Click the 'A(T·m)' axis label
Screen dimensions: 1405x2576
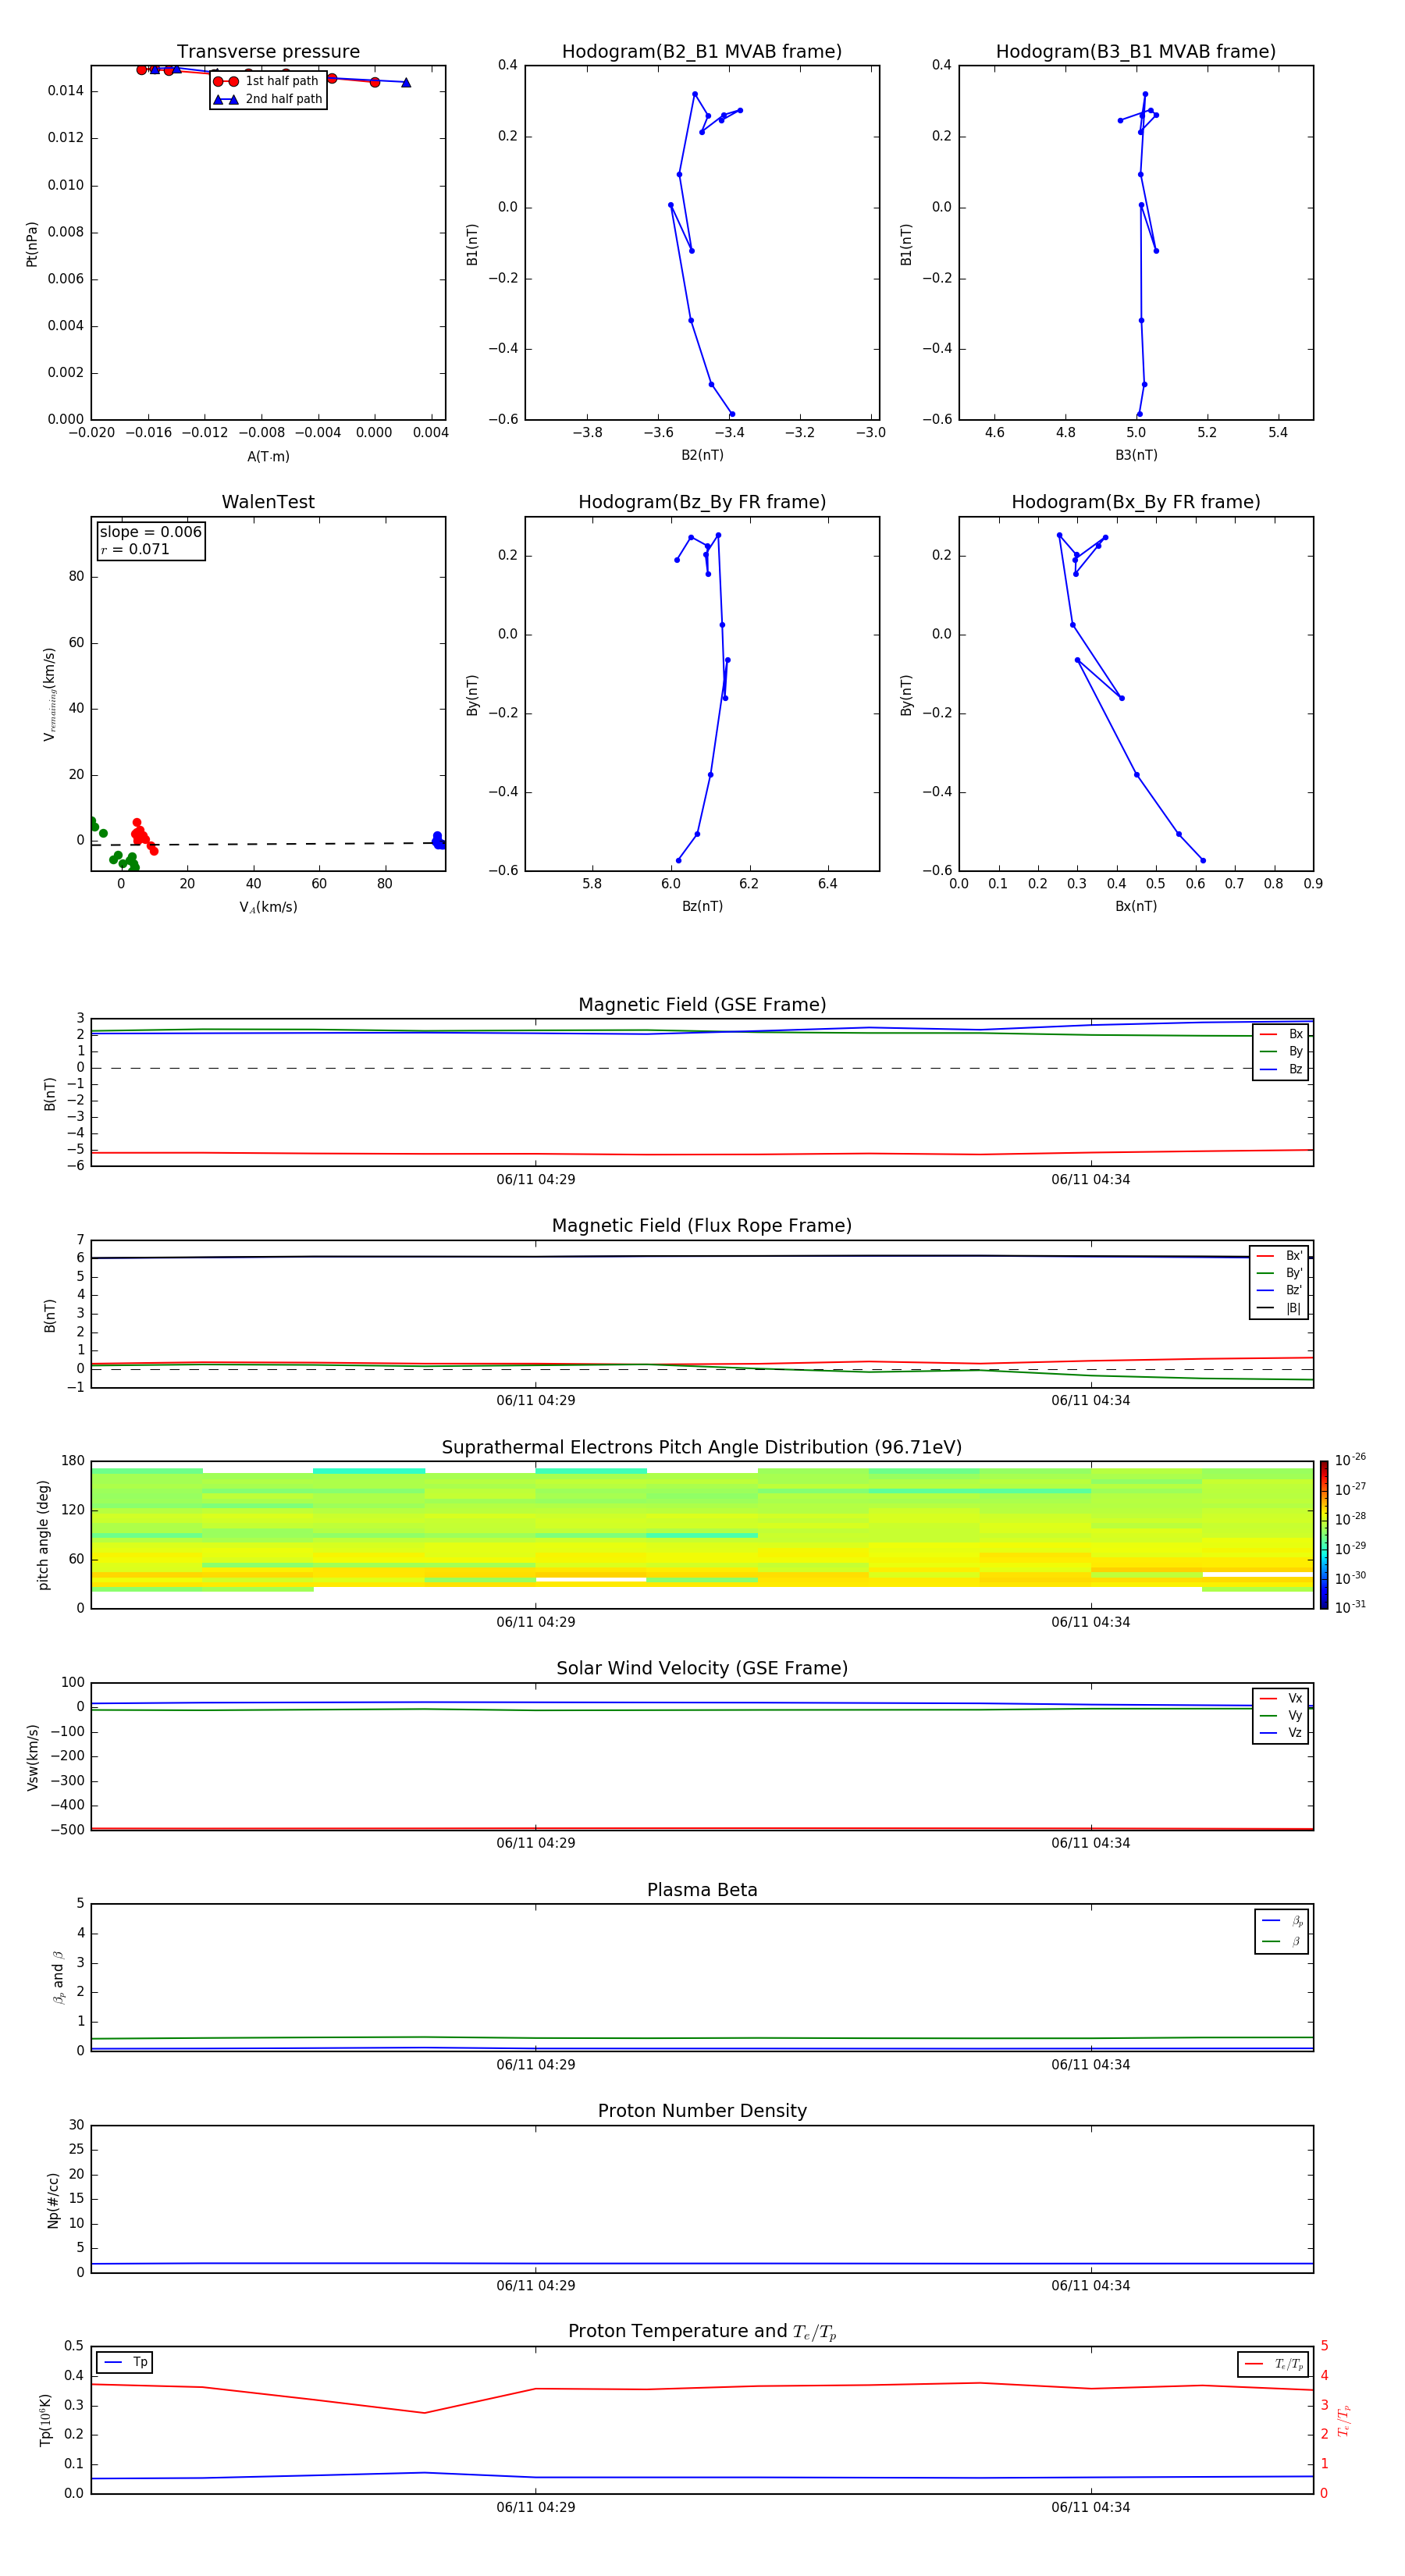click(268, 456)
